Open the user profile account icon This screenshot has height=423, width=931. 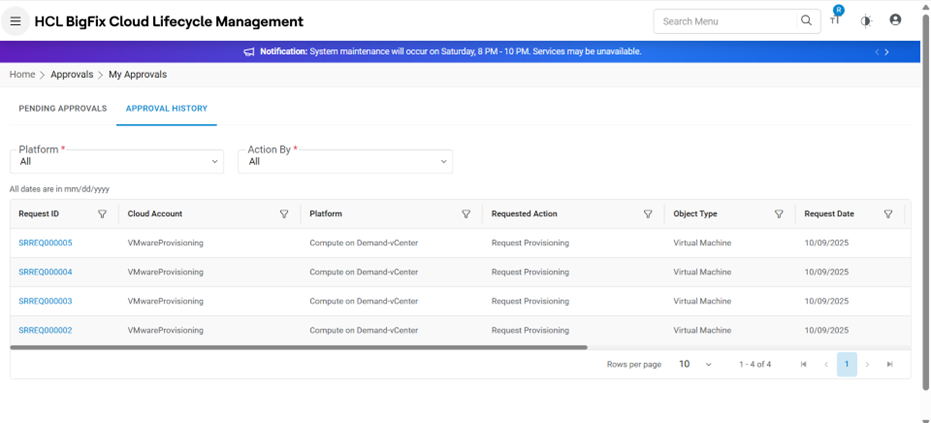pos(895,21)
